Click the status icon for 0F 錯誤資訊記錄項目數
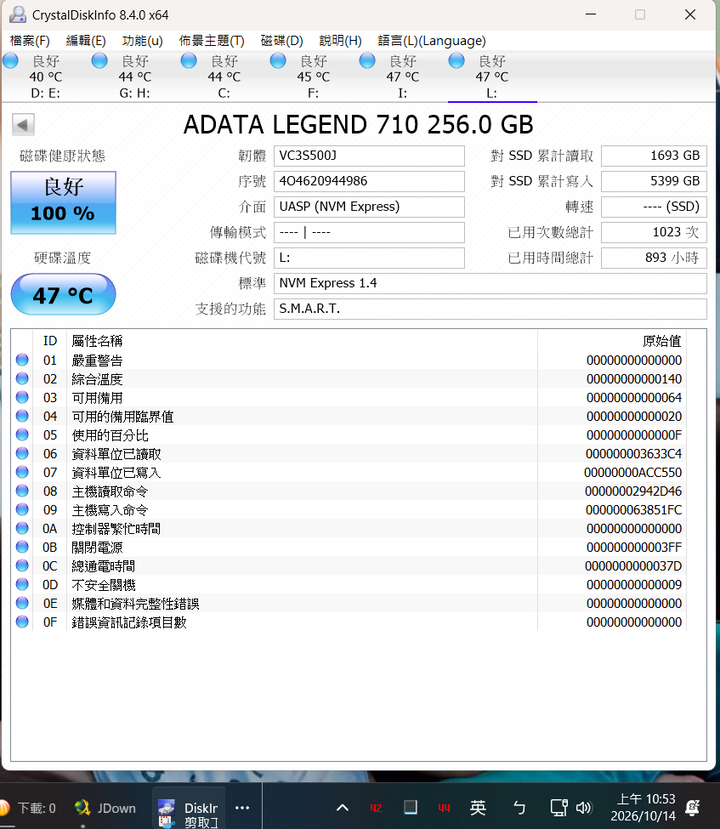The height and width of the screenshot is (829, 720). (22, 622)
